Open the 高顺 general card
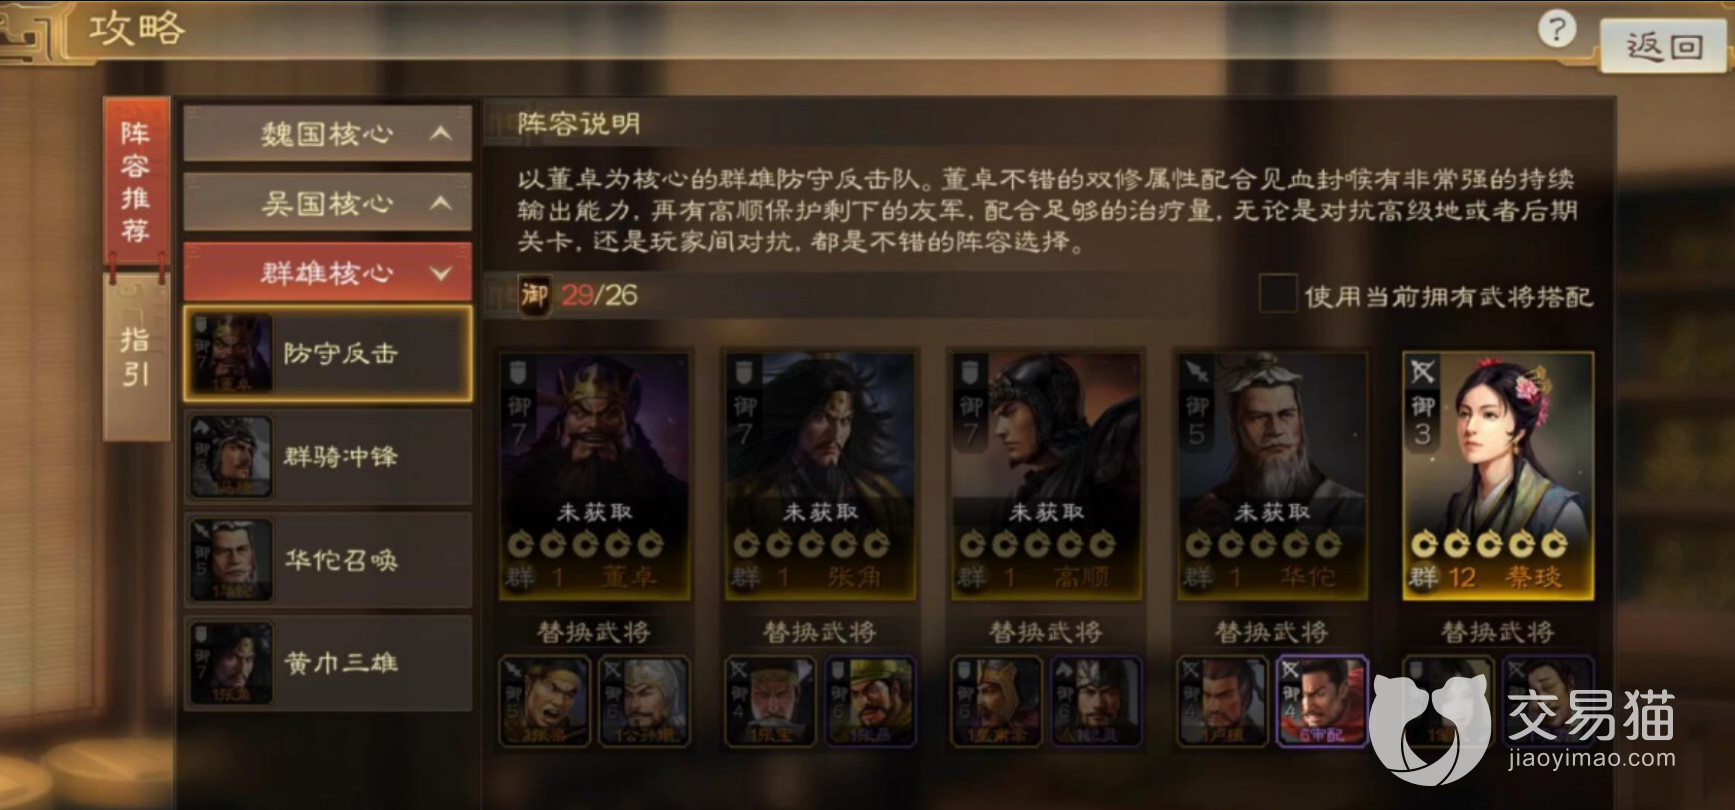The image size is (1735, 810). click(1046, 475)
